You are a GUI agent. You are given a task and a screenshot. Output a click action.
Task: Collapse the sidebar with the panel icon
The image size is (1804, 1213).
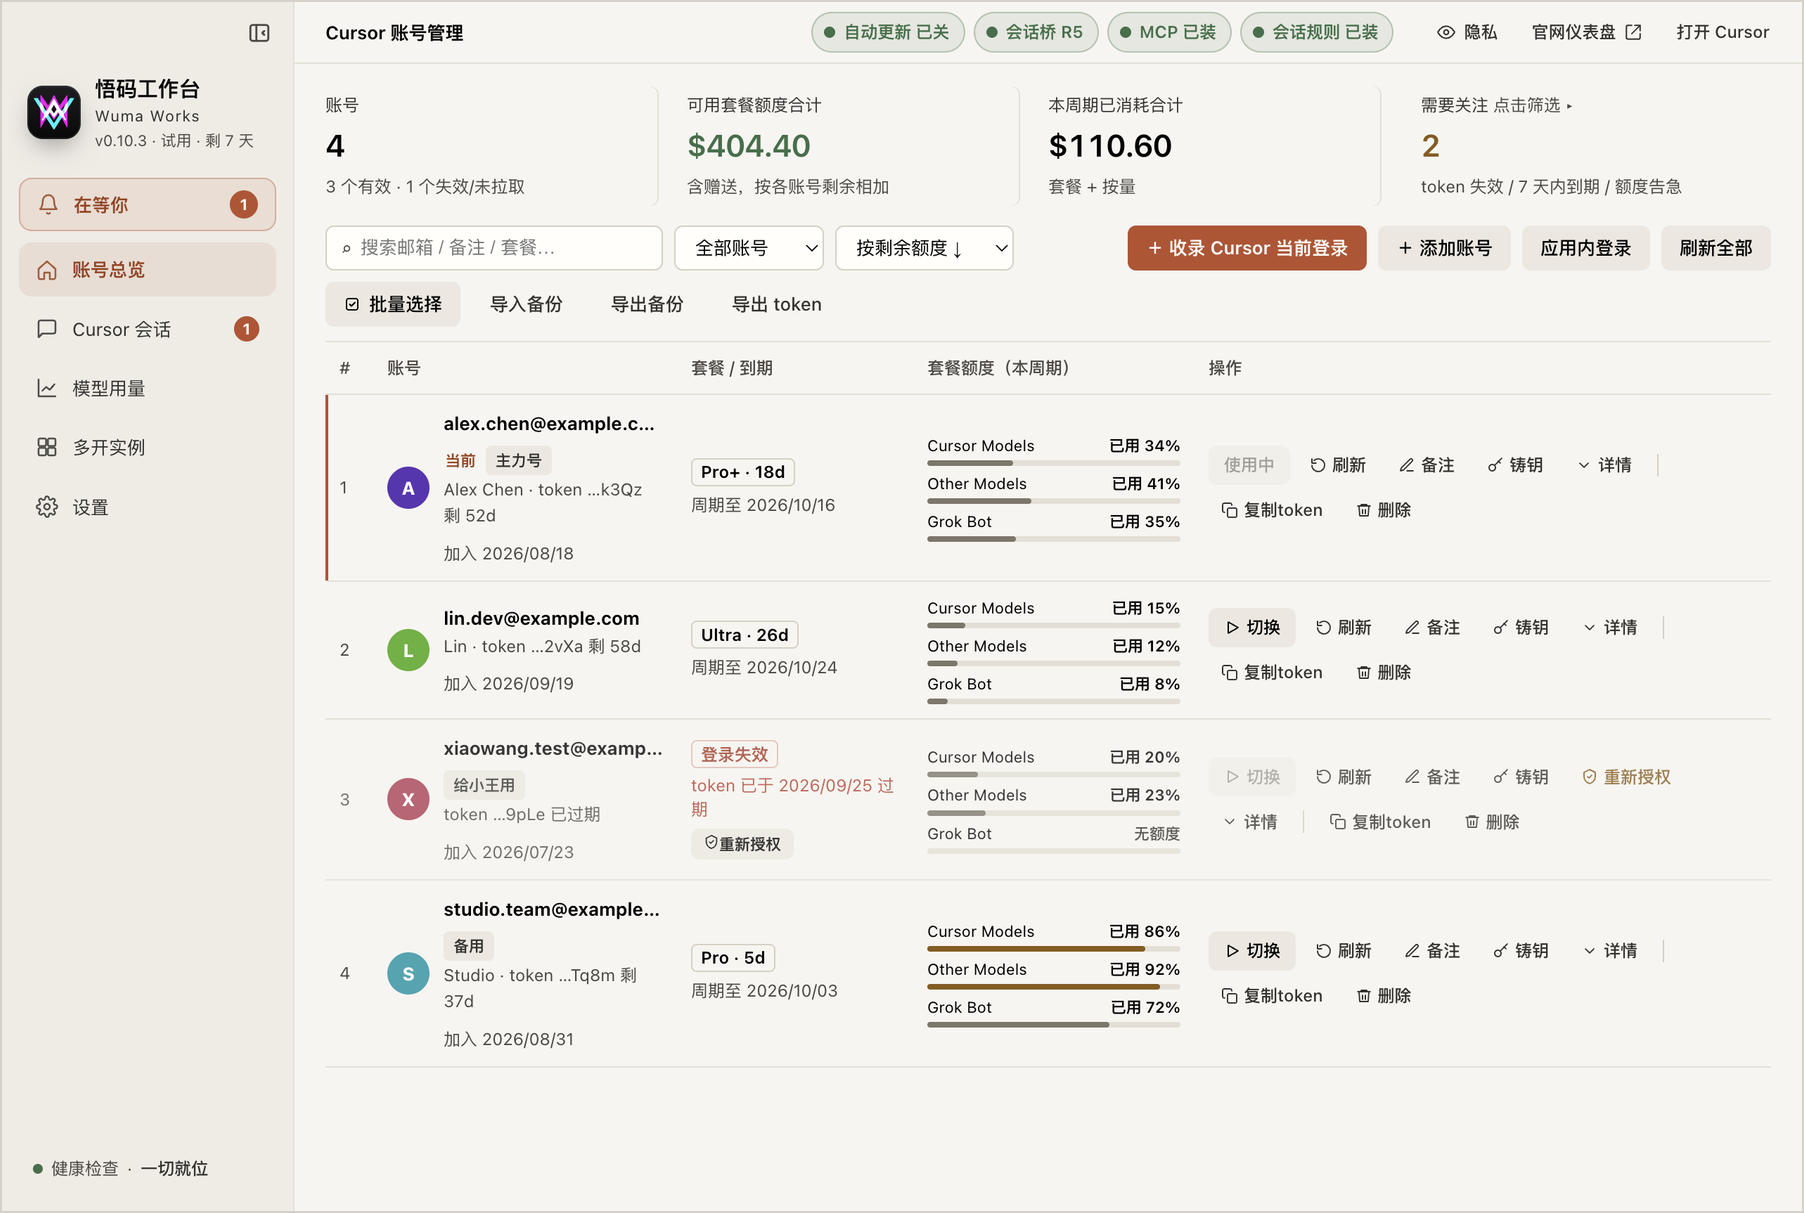point(259,33)
